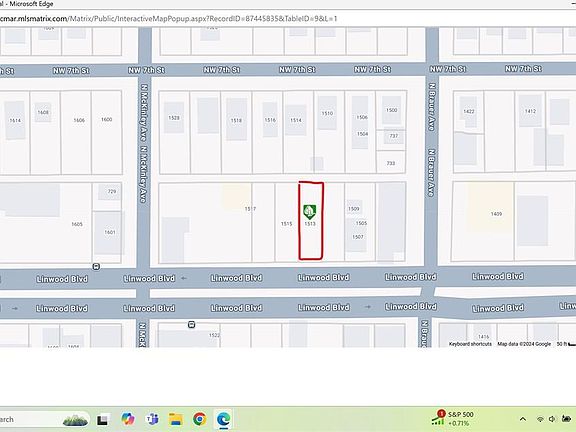Select parcel labeled 1422

tap(469, 111)
